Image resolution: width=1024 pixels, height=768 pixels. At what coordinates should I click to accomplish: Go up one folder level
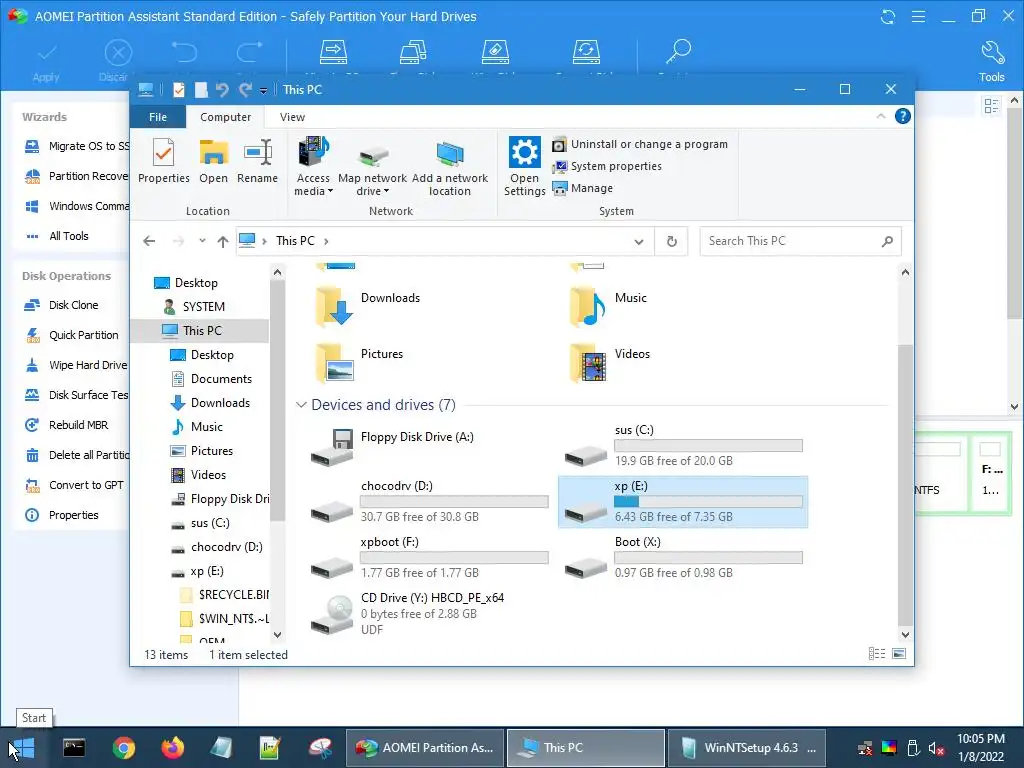pyautogui.click(x=223, y=241)
